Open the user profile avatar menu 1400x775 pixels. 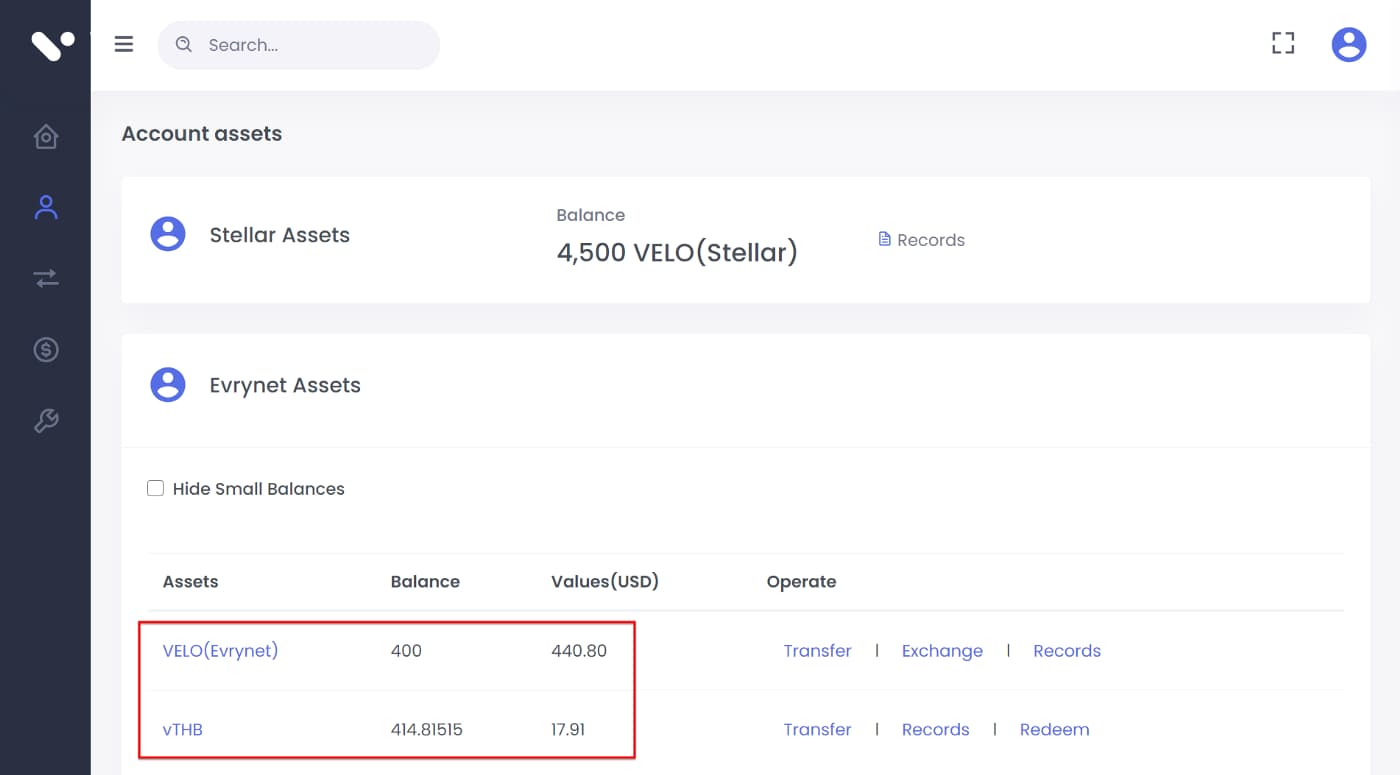coord(1349,44)
